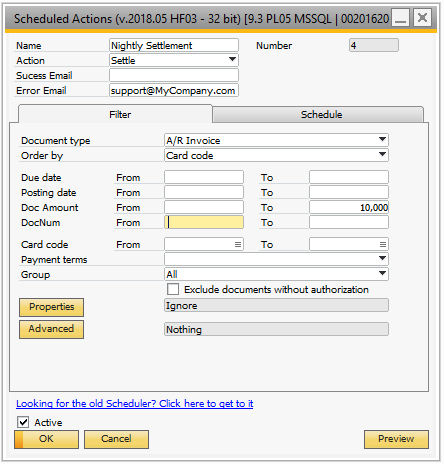Focus the Due date From field
Image resolution: width=444 pixels, height=464 pixels.
point(204,177)
